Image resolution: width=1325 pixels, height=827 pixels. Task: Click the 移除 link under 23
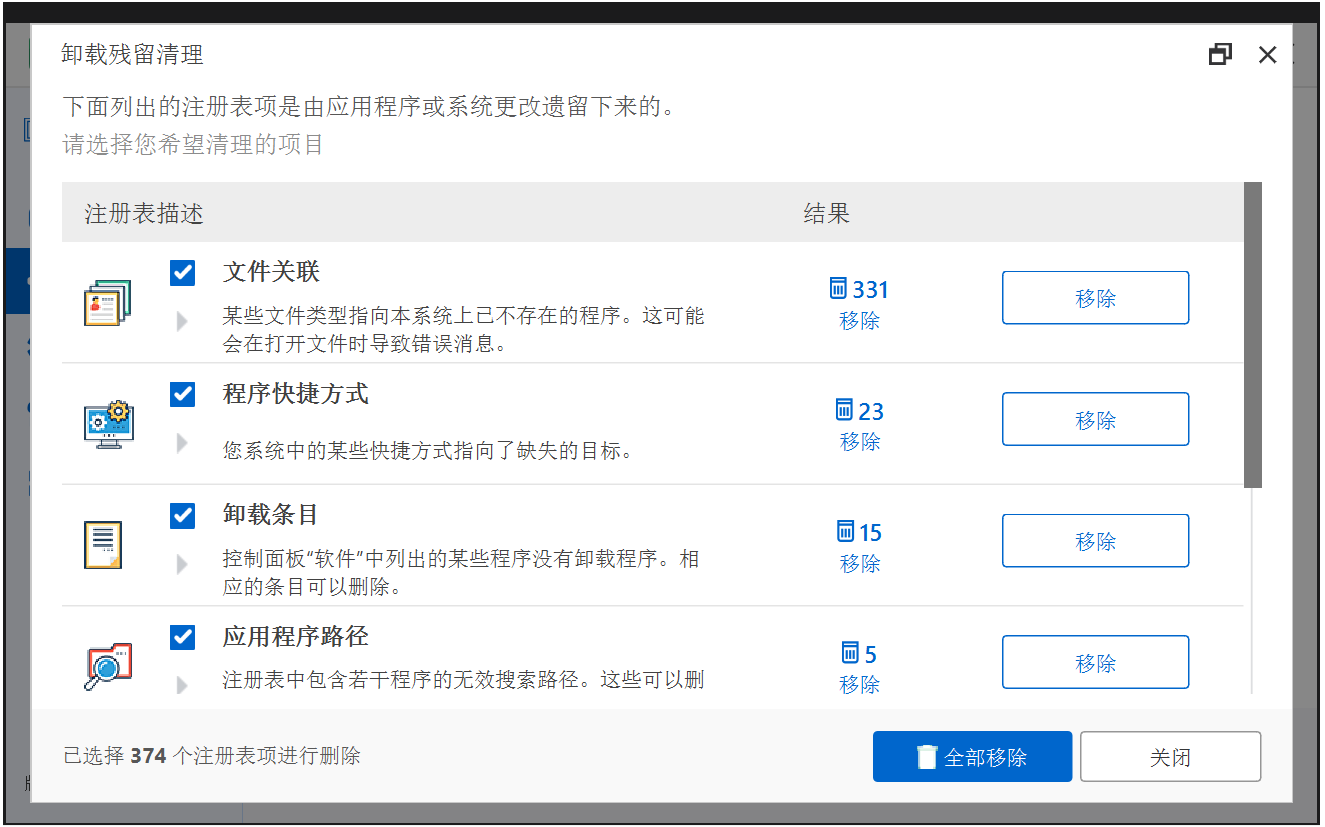(x=860, y=442)
